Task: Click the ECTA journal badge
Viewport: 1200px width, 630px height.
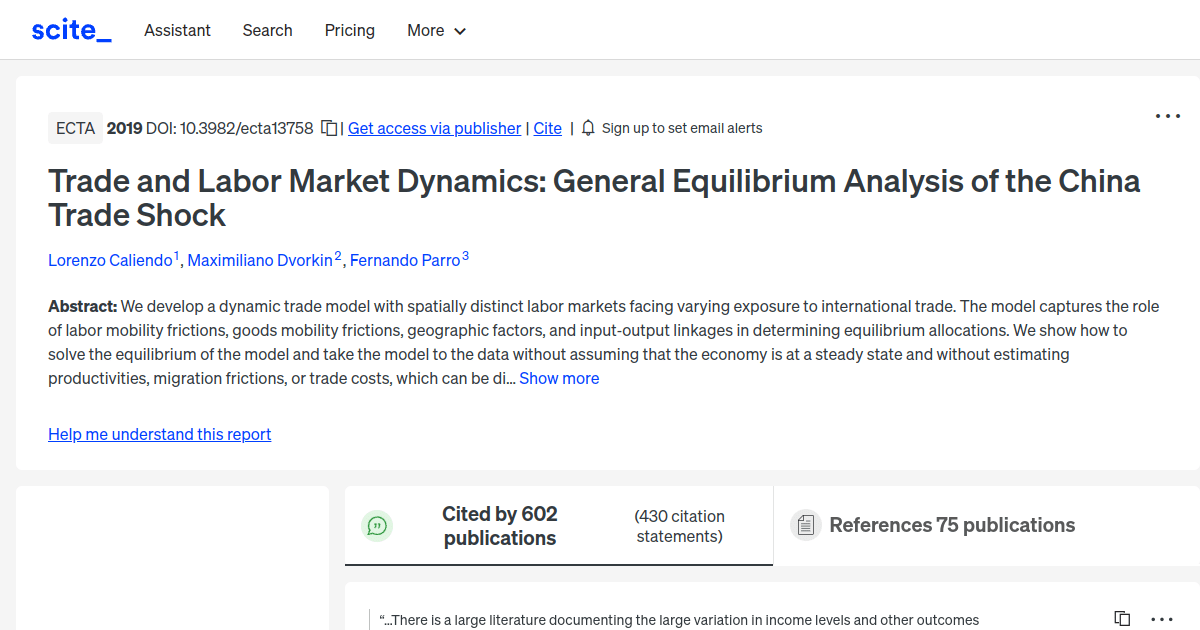Action: pyautogui.click(x=75, y=128)
